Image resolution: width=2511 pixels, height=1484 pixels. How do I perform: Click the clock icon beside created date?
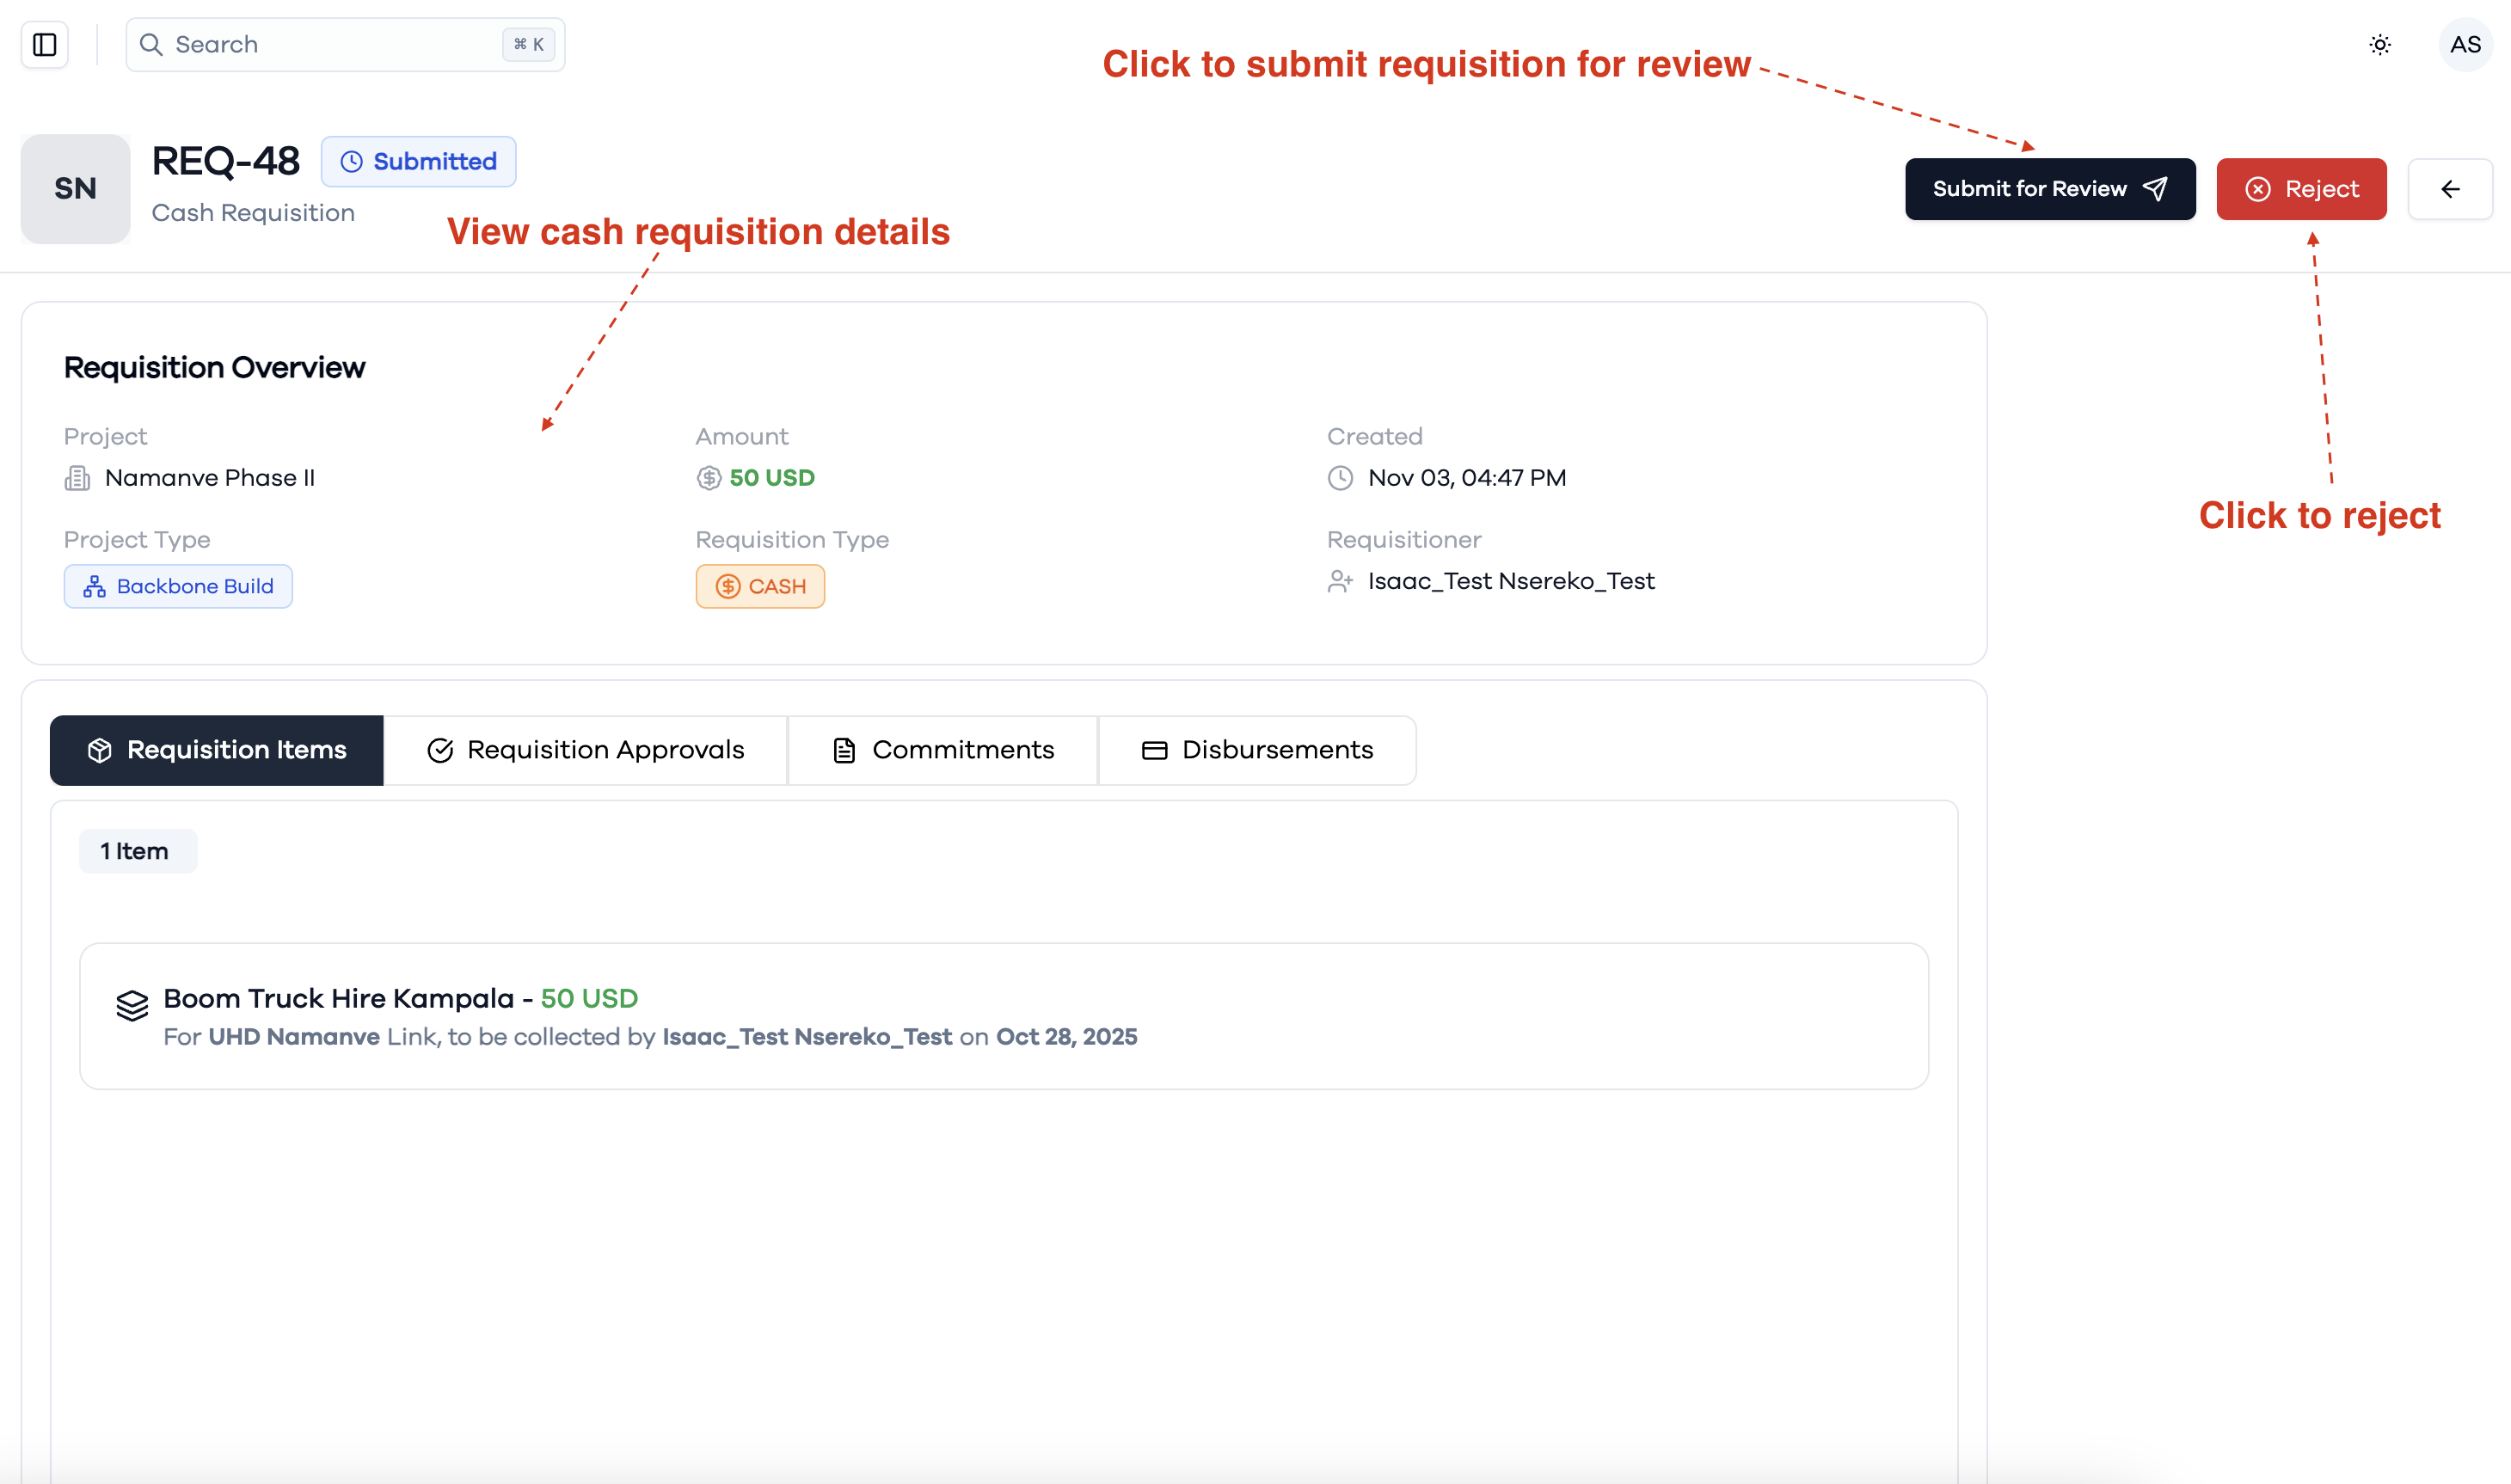pyautogui.click(x=1340, y=478)
